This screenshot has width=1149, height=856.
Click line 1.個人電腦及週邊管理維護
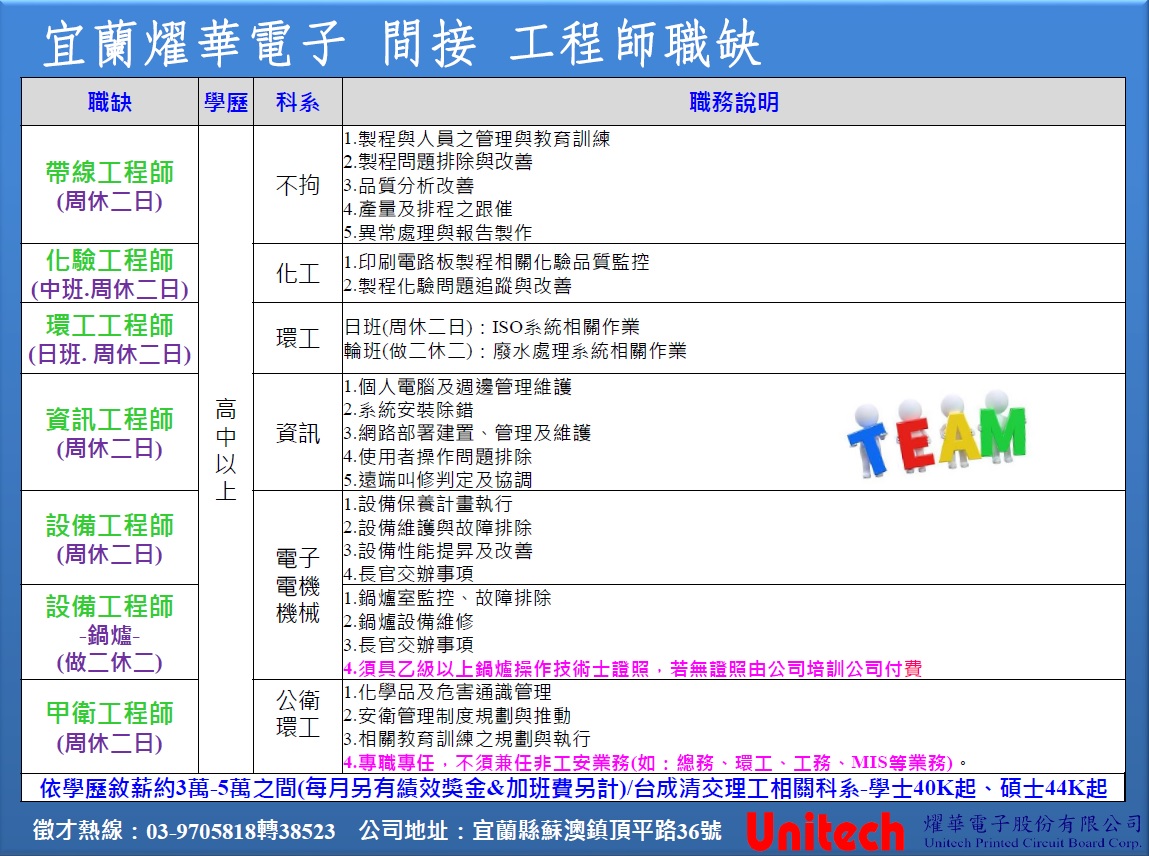click(457, 386)
